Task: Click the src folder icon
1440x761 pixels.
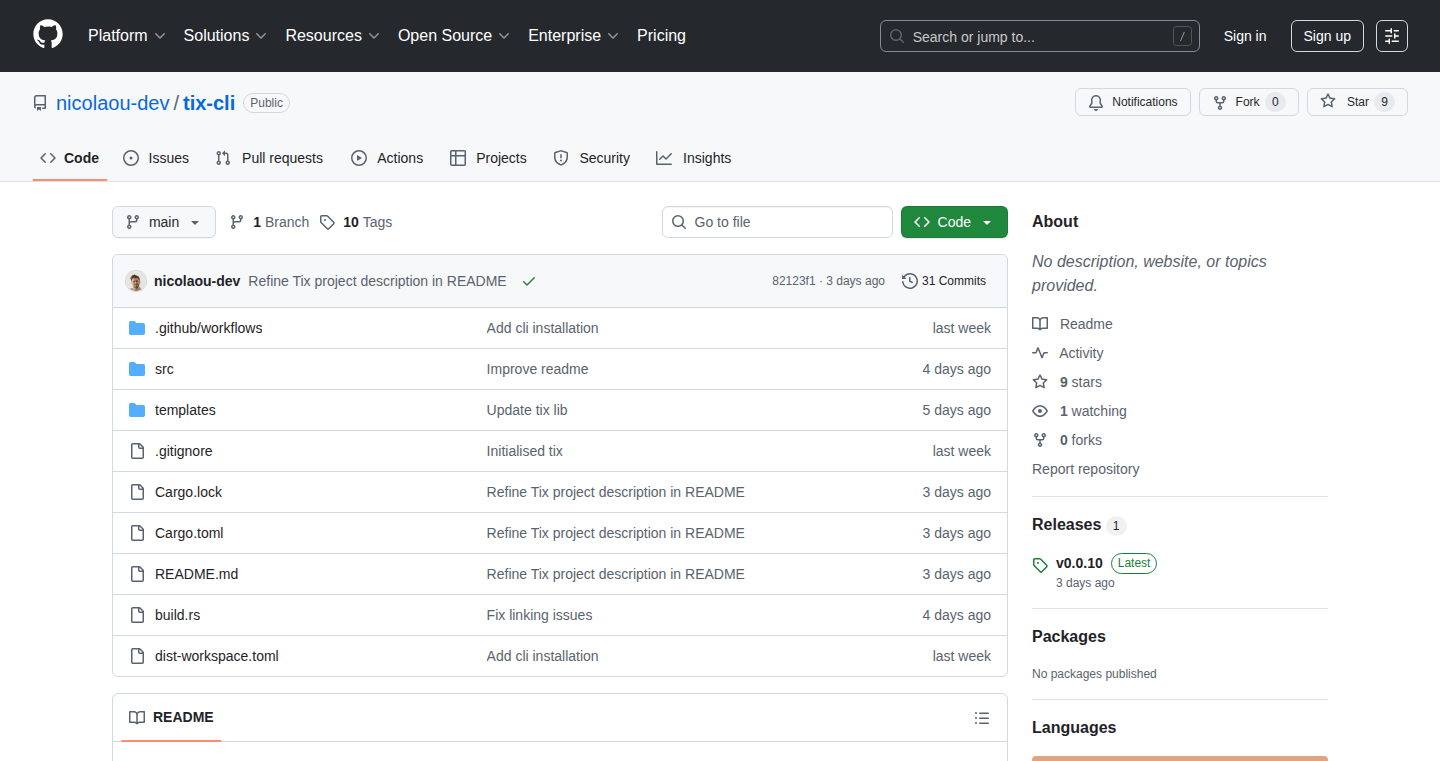Action: (137, 369)
